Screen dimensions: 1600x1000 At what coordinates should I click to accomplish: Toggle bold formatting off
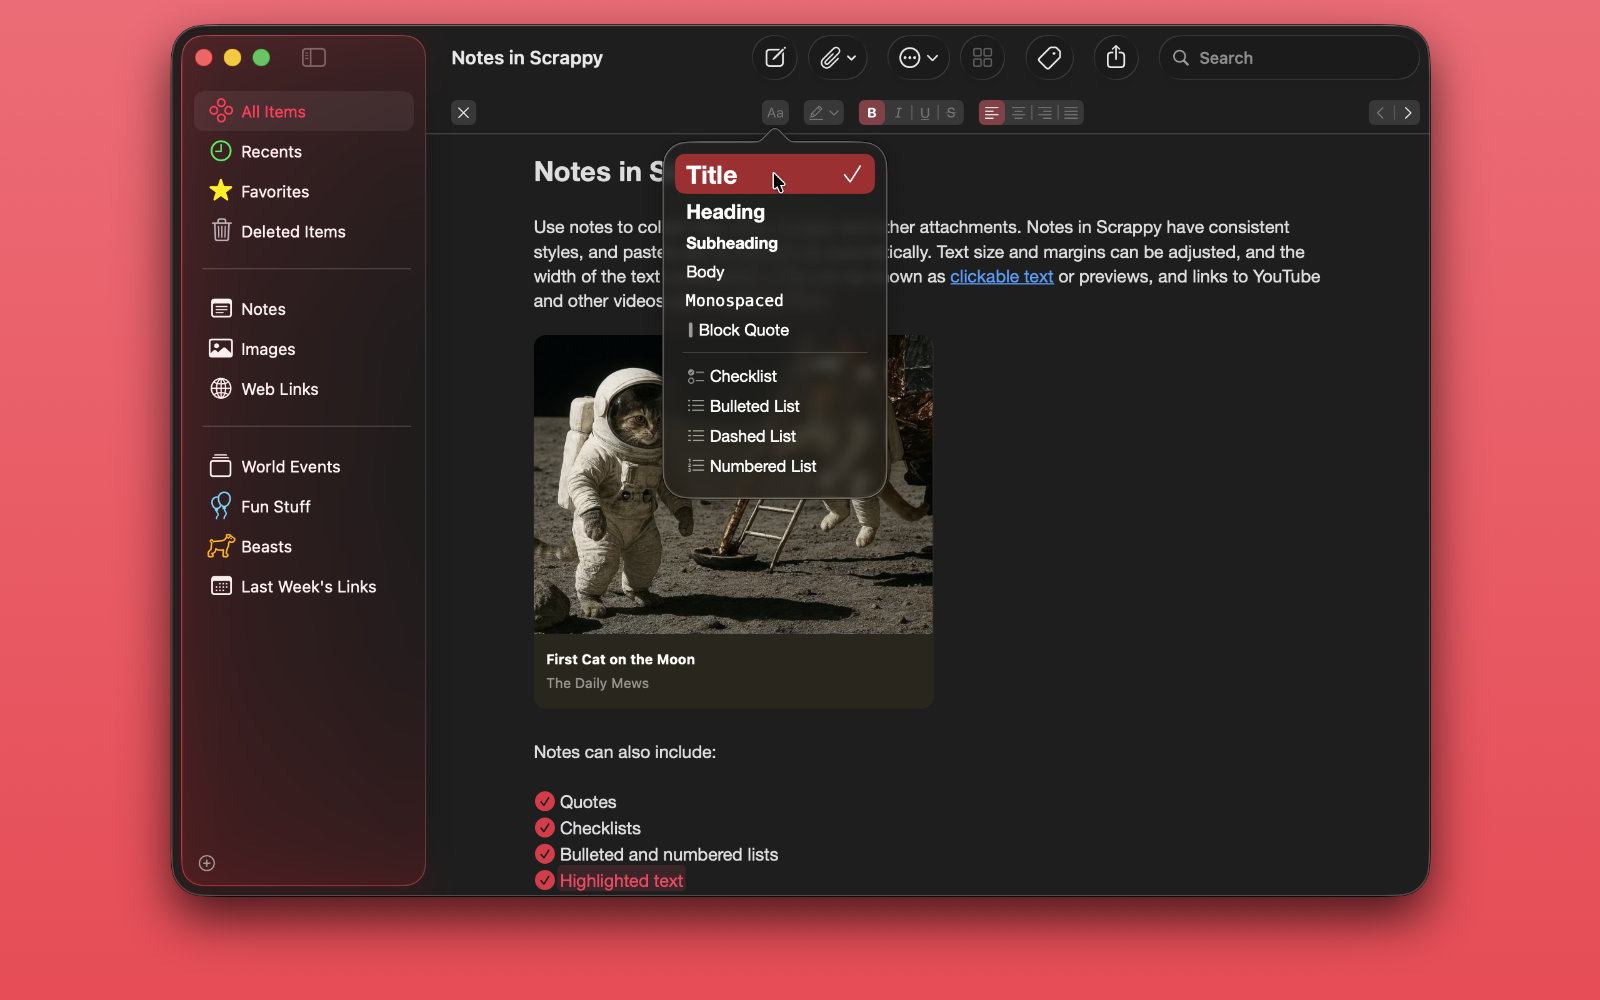pyautogui.click(x=871, y=112)
